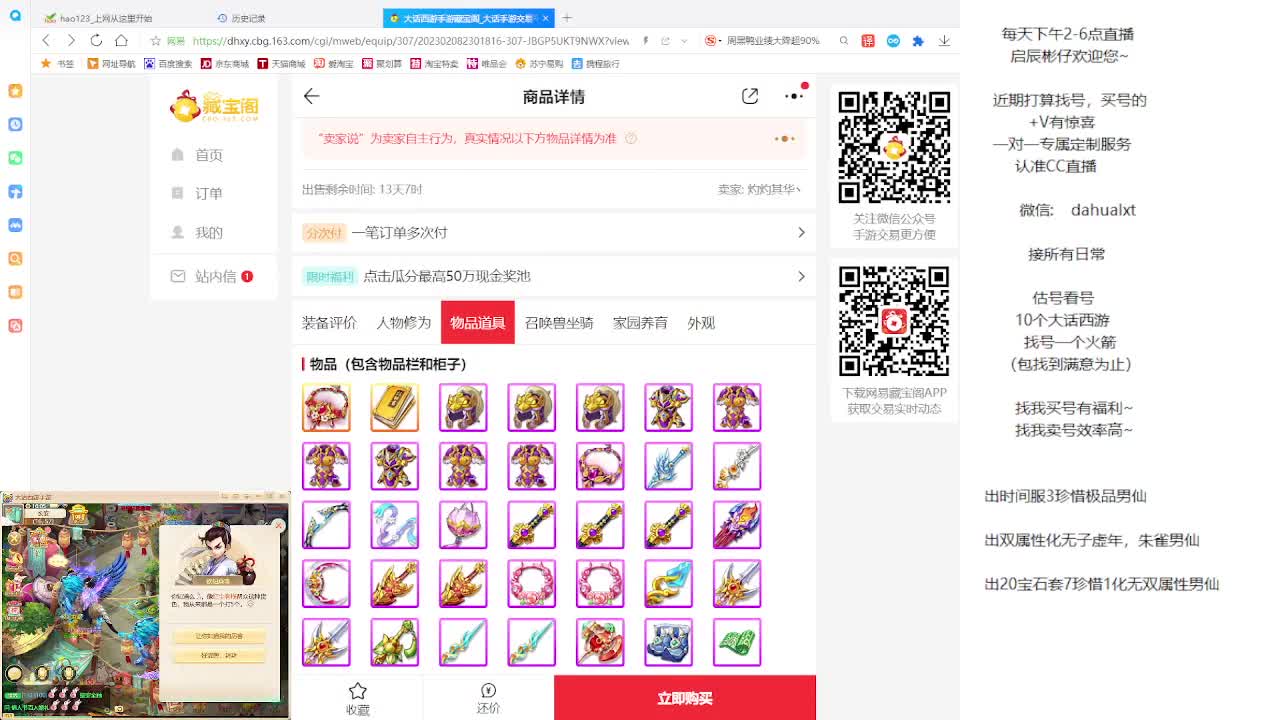Image resolution: width=1280 pixels, height=720 pixels.
Task: Expand the 分次付 一笔订单多次付 row
Action: (553, 232)
